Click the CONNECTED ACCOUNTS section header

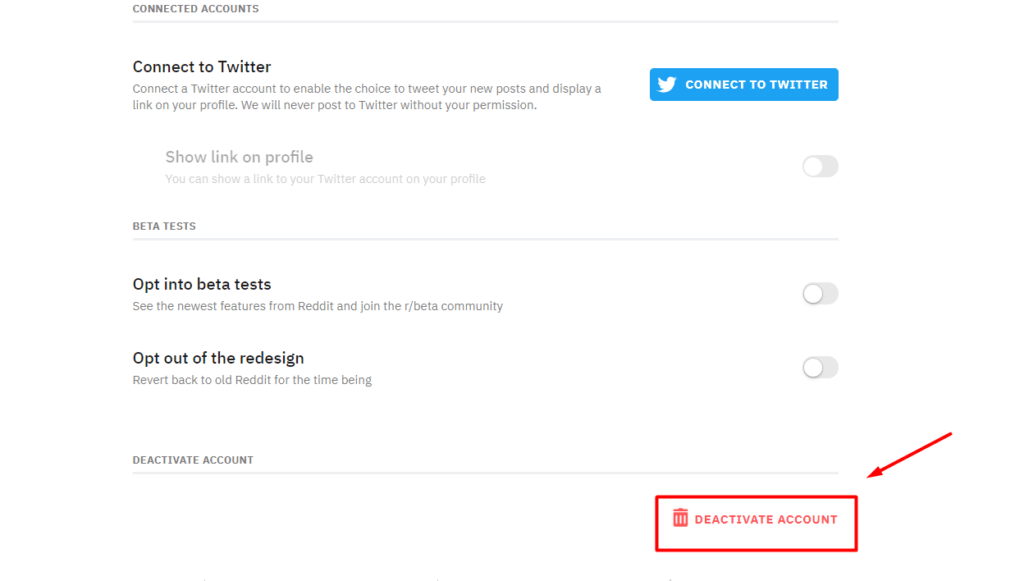pos(195,8)
